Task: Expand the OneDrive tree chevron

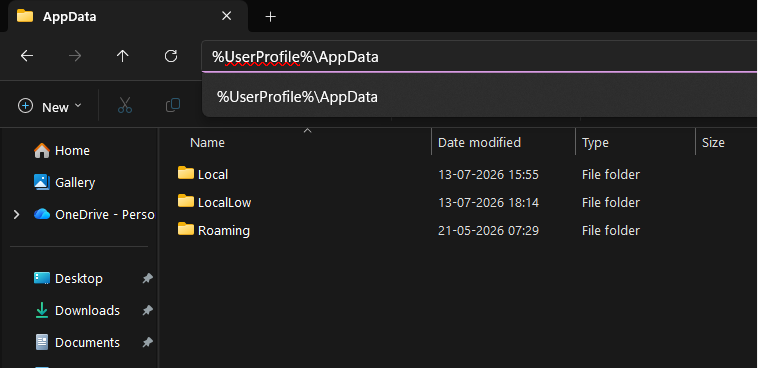Action: click(16, 214)
